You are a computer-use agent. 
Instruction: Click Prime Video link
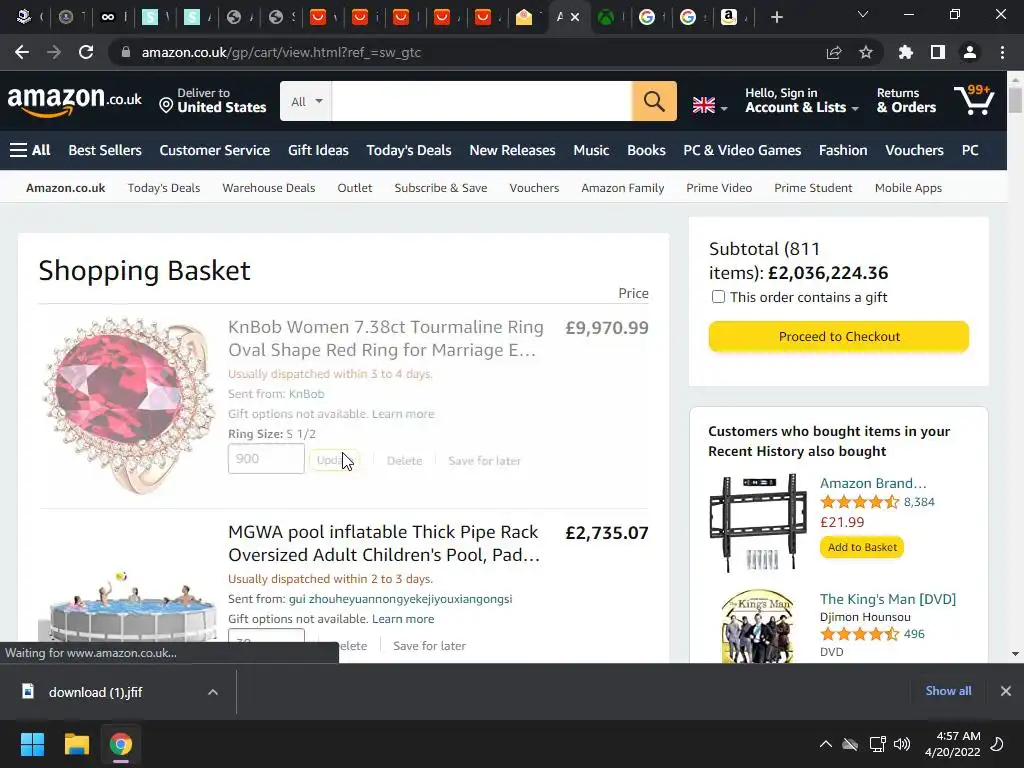click(x=719, y=188)
